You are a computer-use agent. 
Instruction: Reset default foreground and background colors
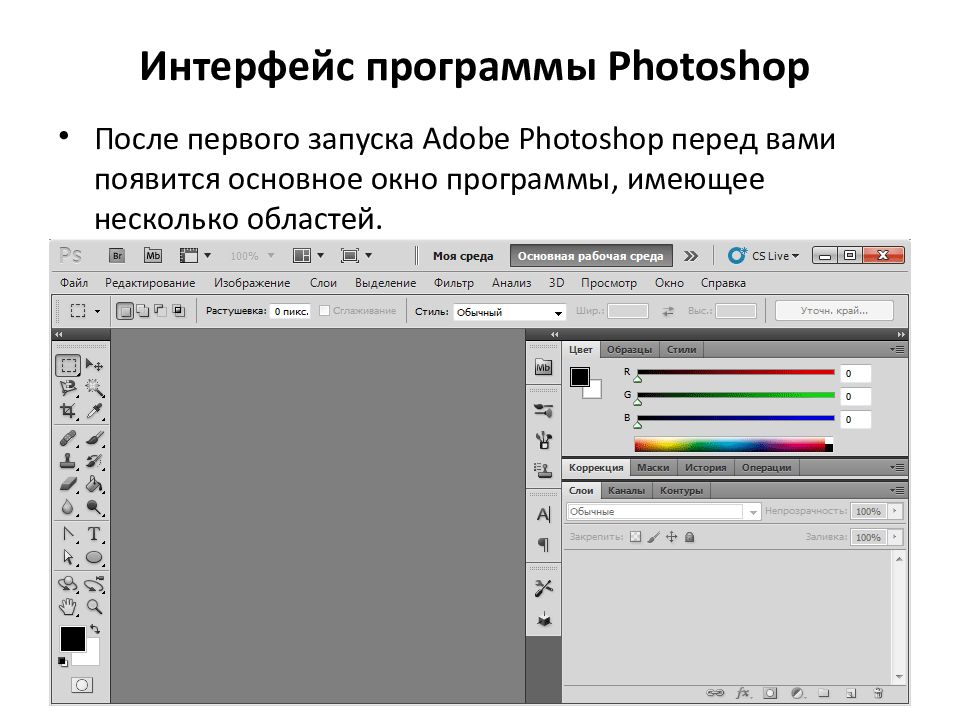[x=62, y=661]
